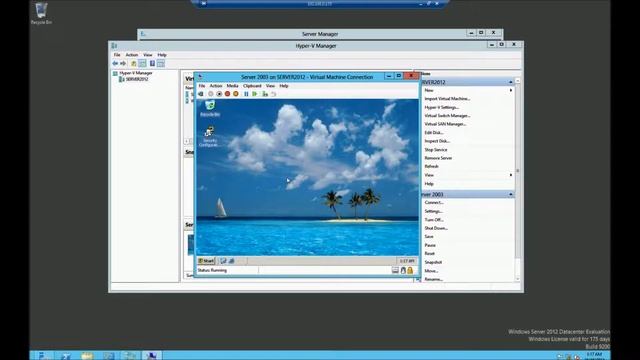Click the host taskbar clock
Screen dimensions: 640x360
pos(594,356)
